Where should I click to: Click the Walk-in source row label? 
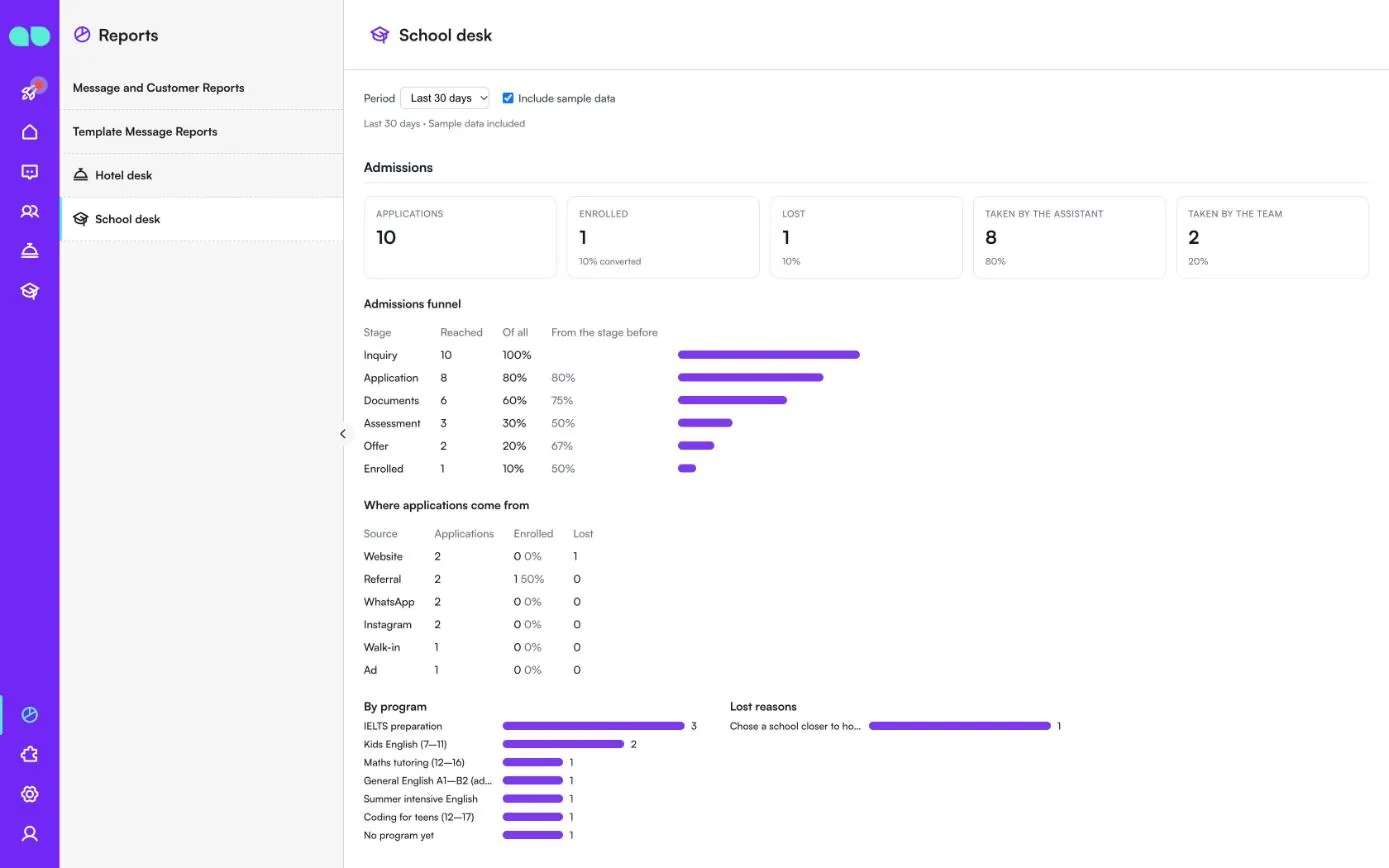coord(382,647)
